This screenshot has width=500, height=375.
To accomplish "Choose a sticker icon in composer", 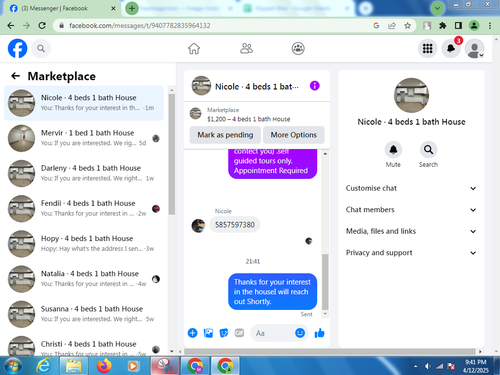I will [x=224, y=333].
